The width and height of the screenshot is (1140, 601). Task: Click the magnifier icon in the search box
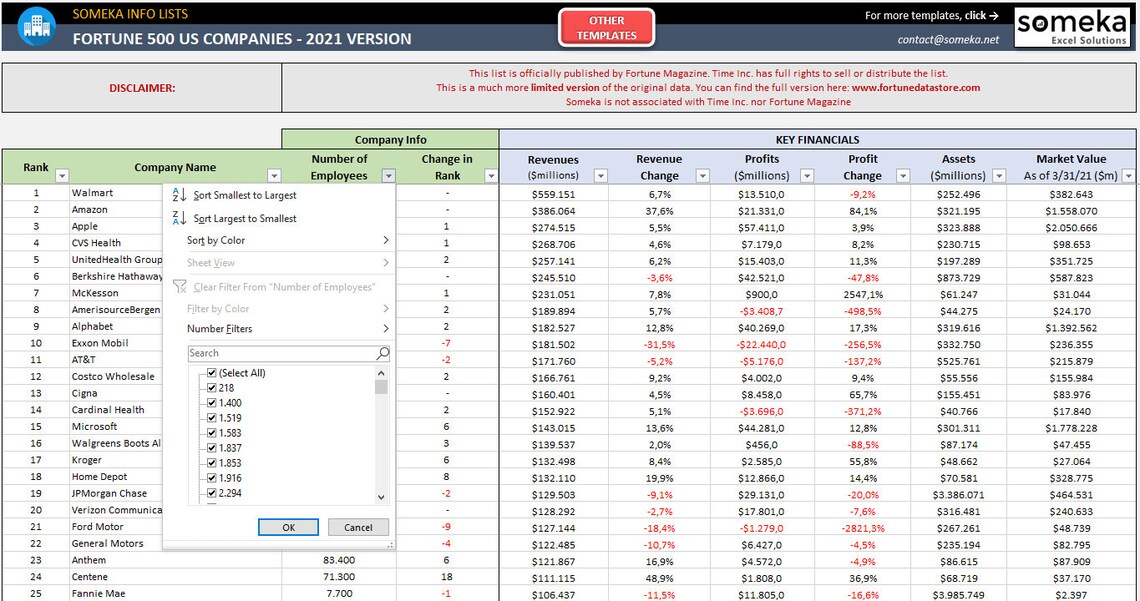tap(381, 352)
